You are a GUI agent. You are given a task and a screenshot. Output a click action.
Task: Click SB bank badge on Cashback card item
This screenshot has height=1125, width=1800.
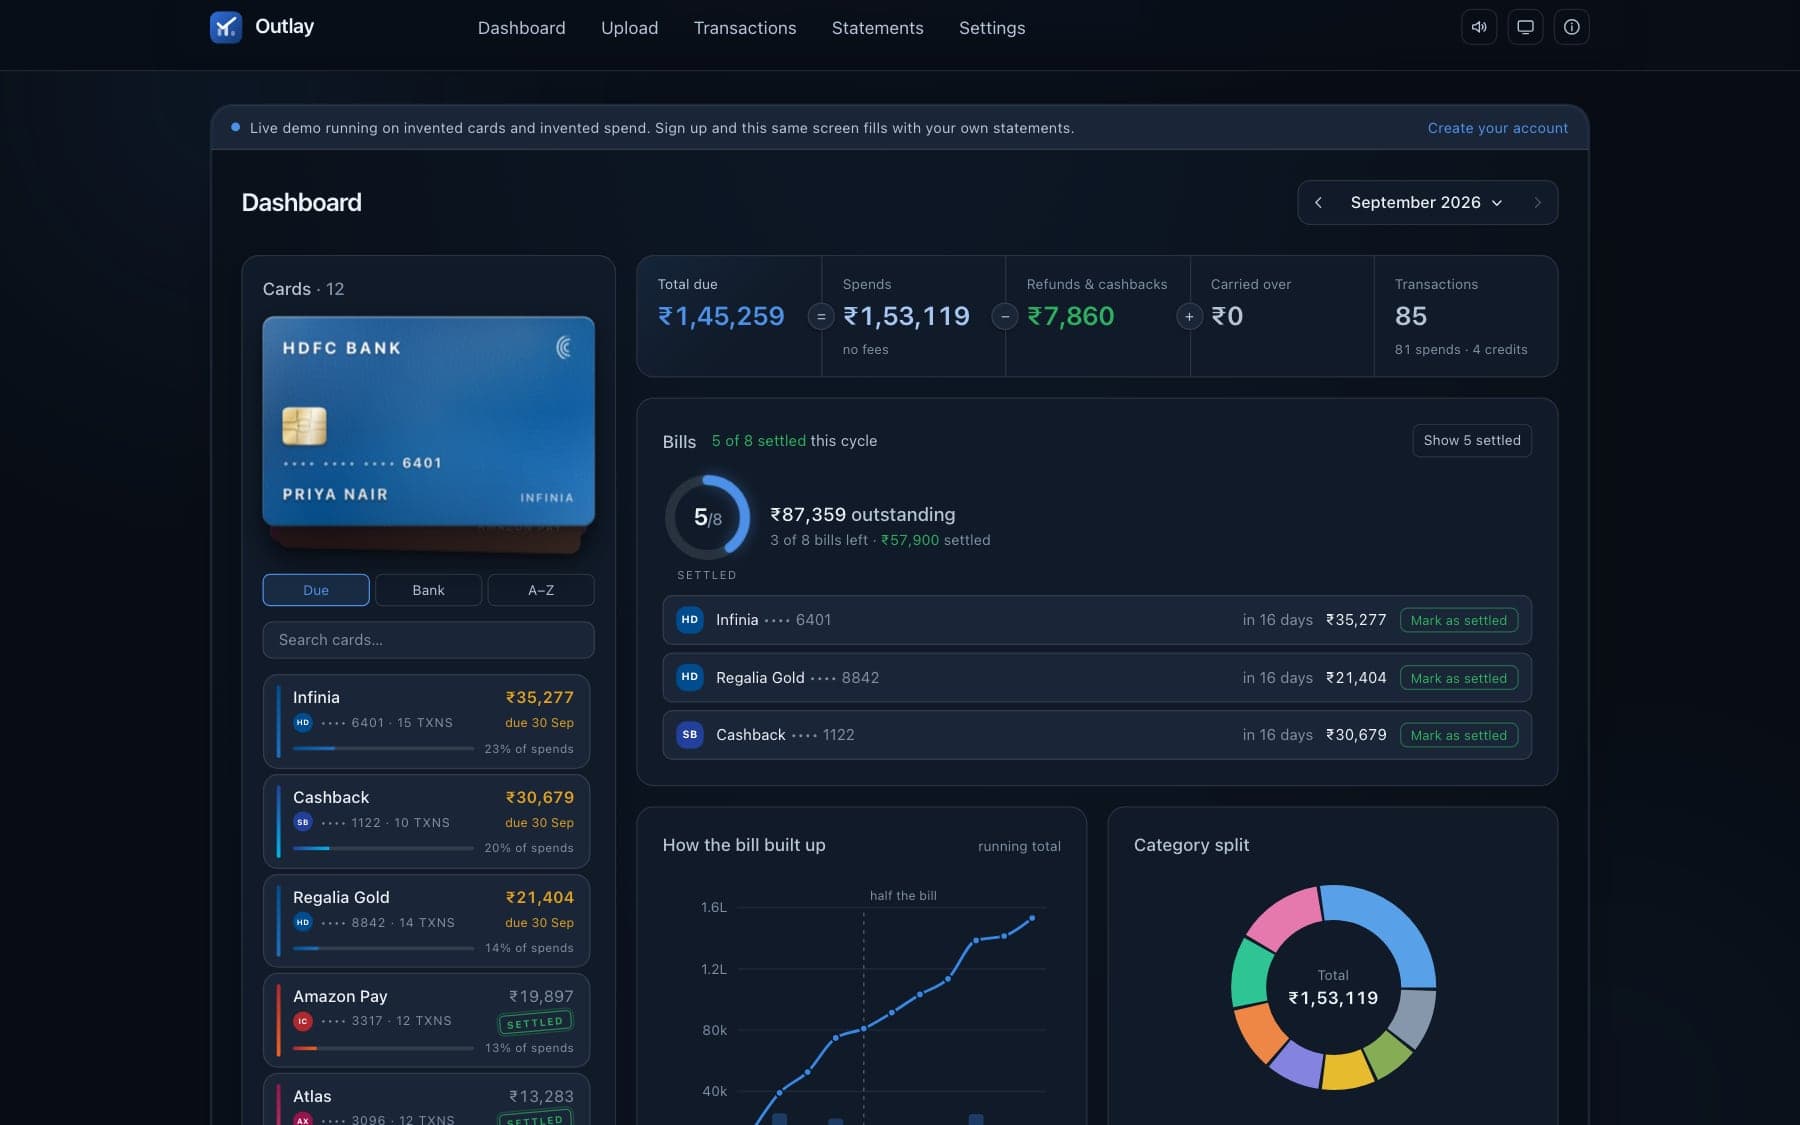[x=303, y=822]
